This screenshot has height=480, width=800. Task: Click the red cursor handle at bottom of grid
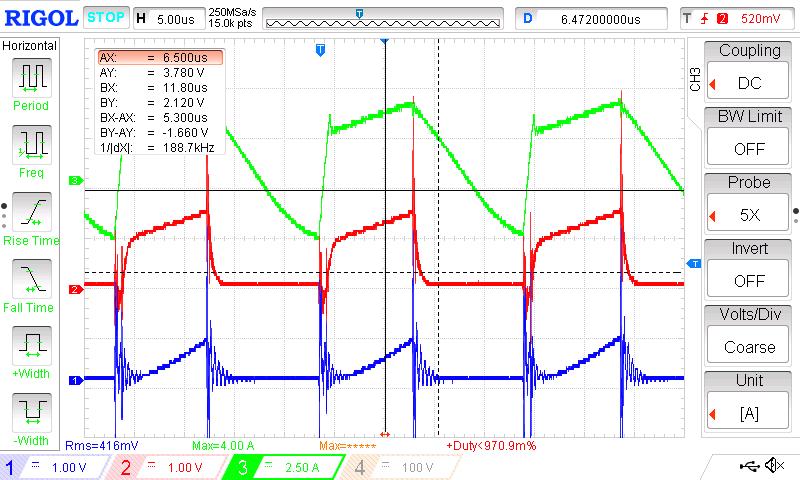tap(385, 434)
